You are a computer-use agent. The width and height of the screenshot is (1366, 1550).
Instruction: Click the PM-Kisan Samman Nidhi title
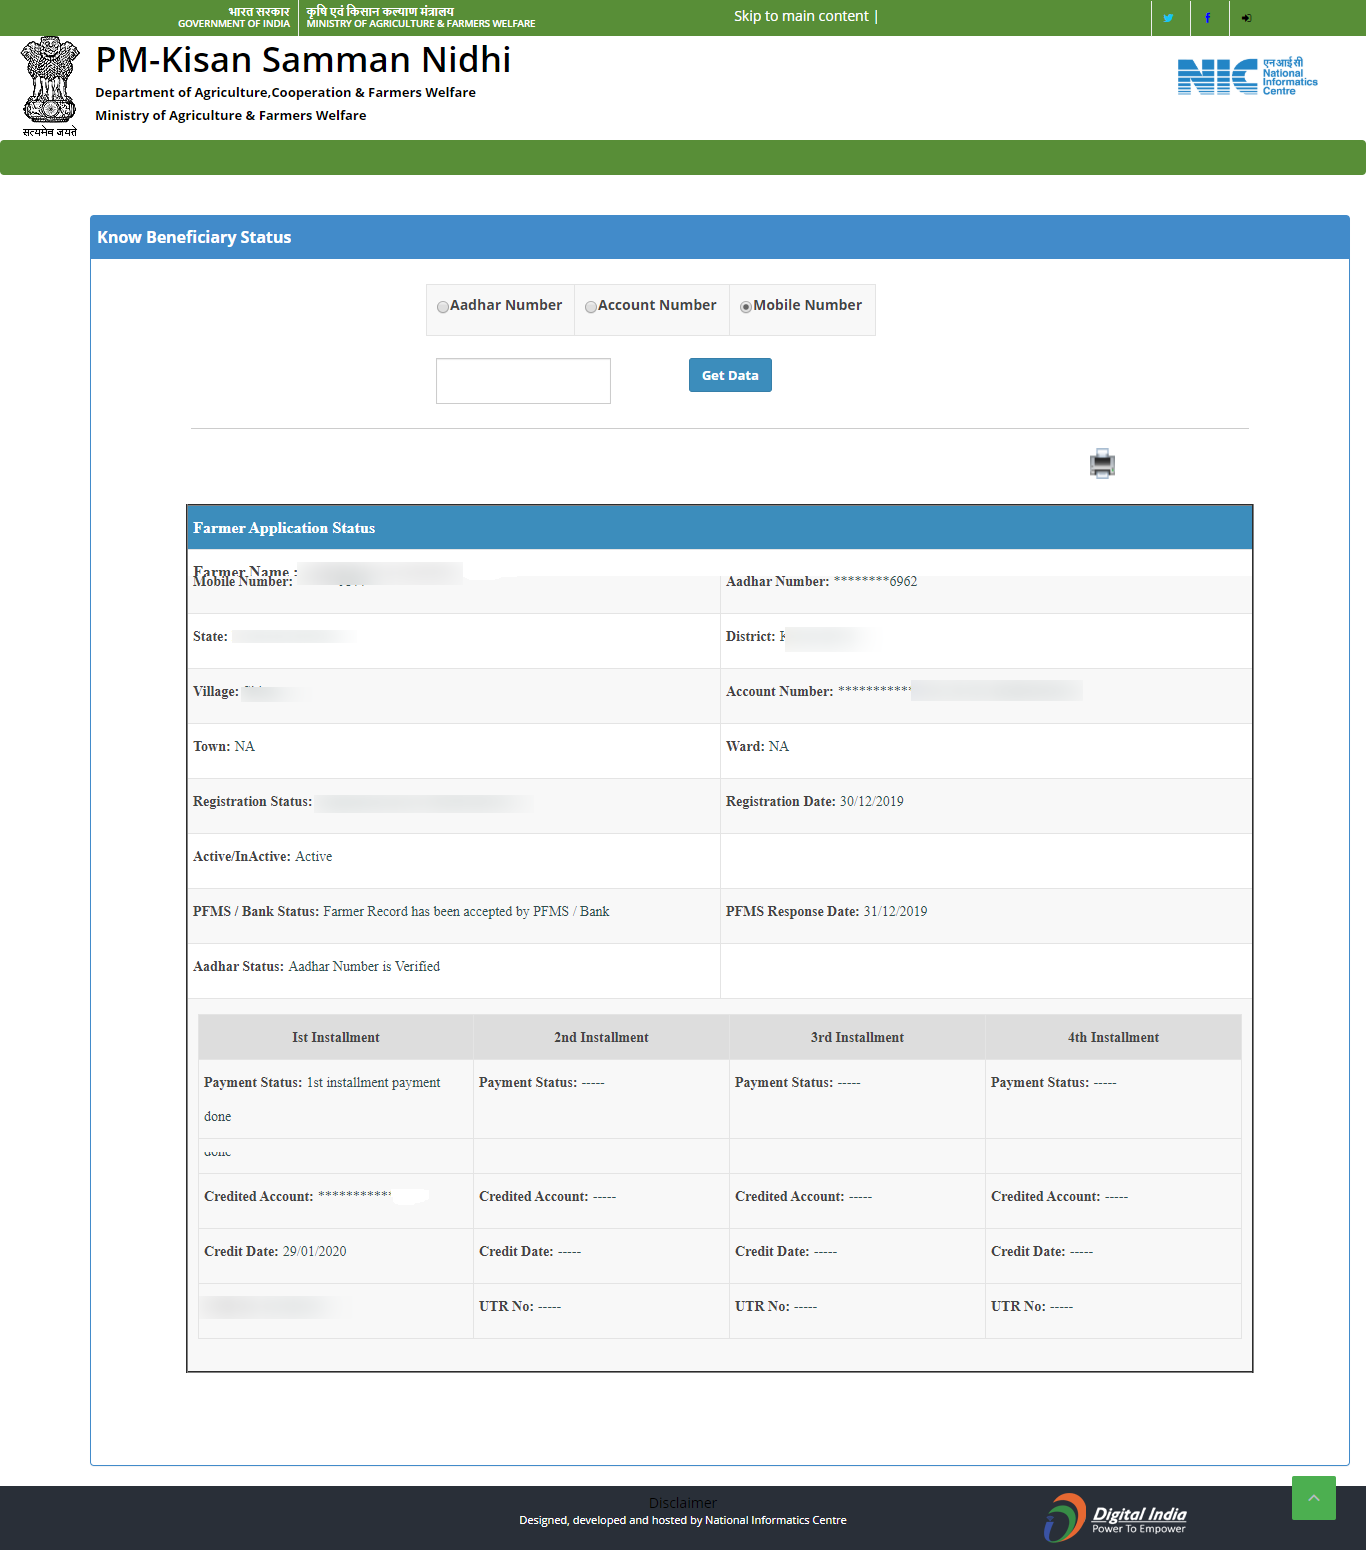[x=303, y=60]
